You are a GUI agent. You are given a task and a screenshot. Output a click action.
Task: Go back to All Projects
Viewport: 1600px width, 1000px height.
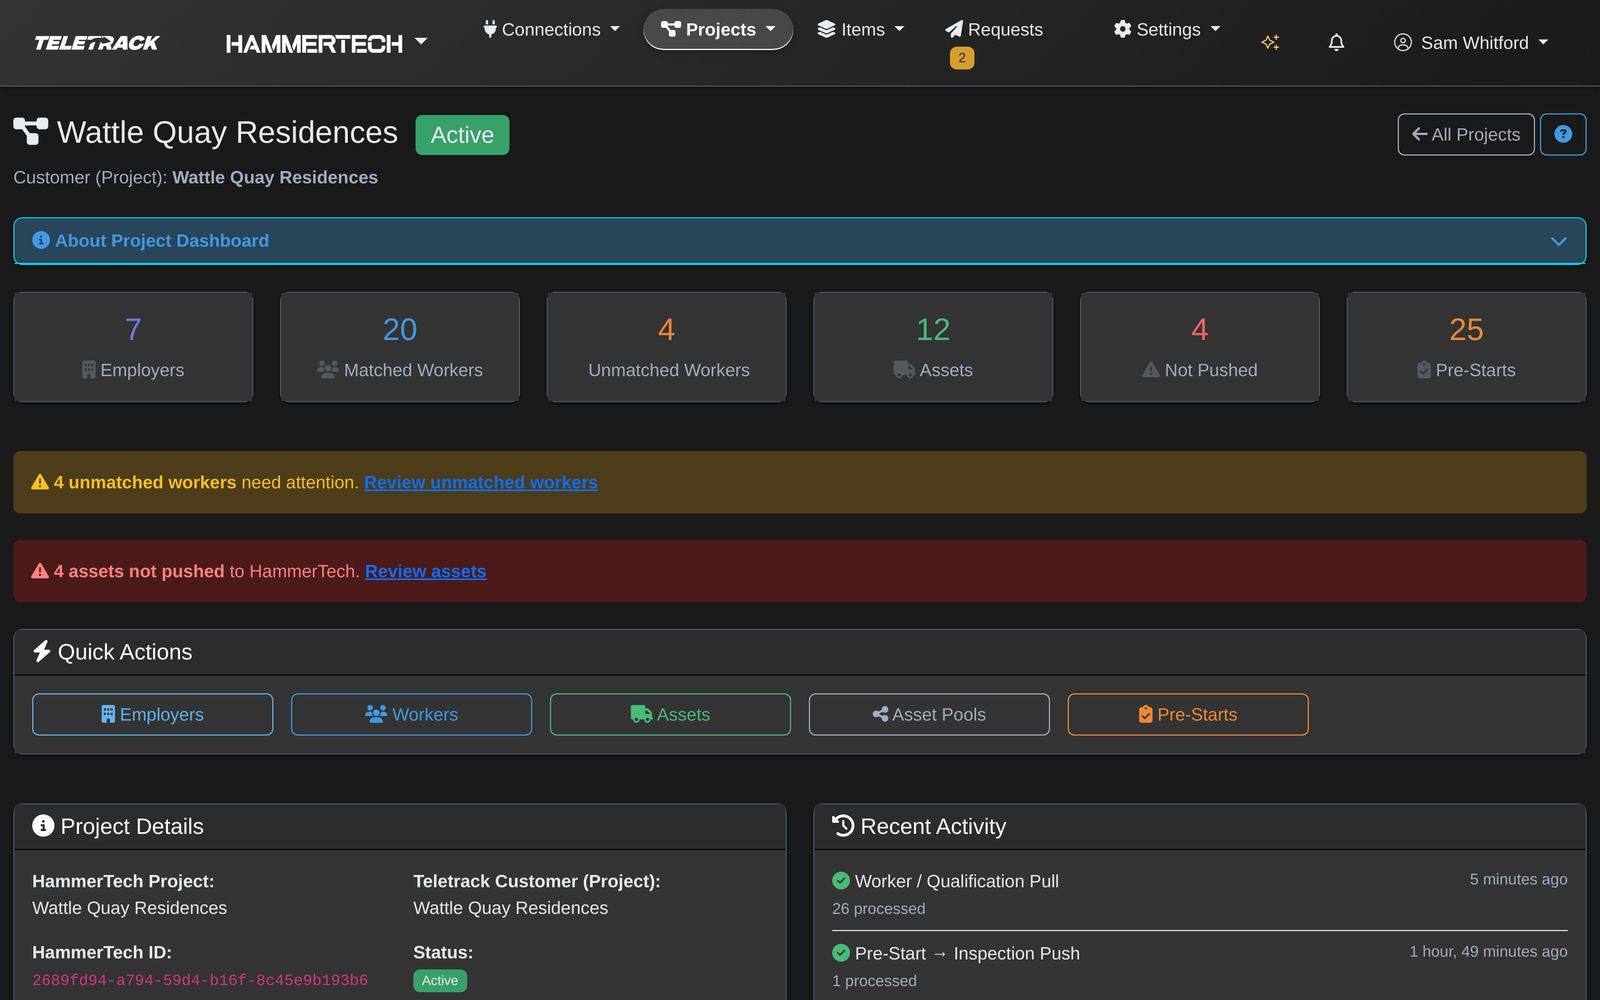coord(1466,134)
